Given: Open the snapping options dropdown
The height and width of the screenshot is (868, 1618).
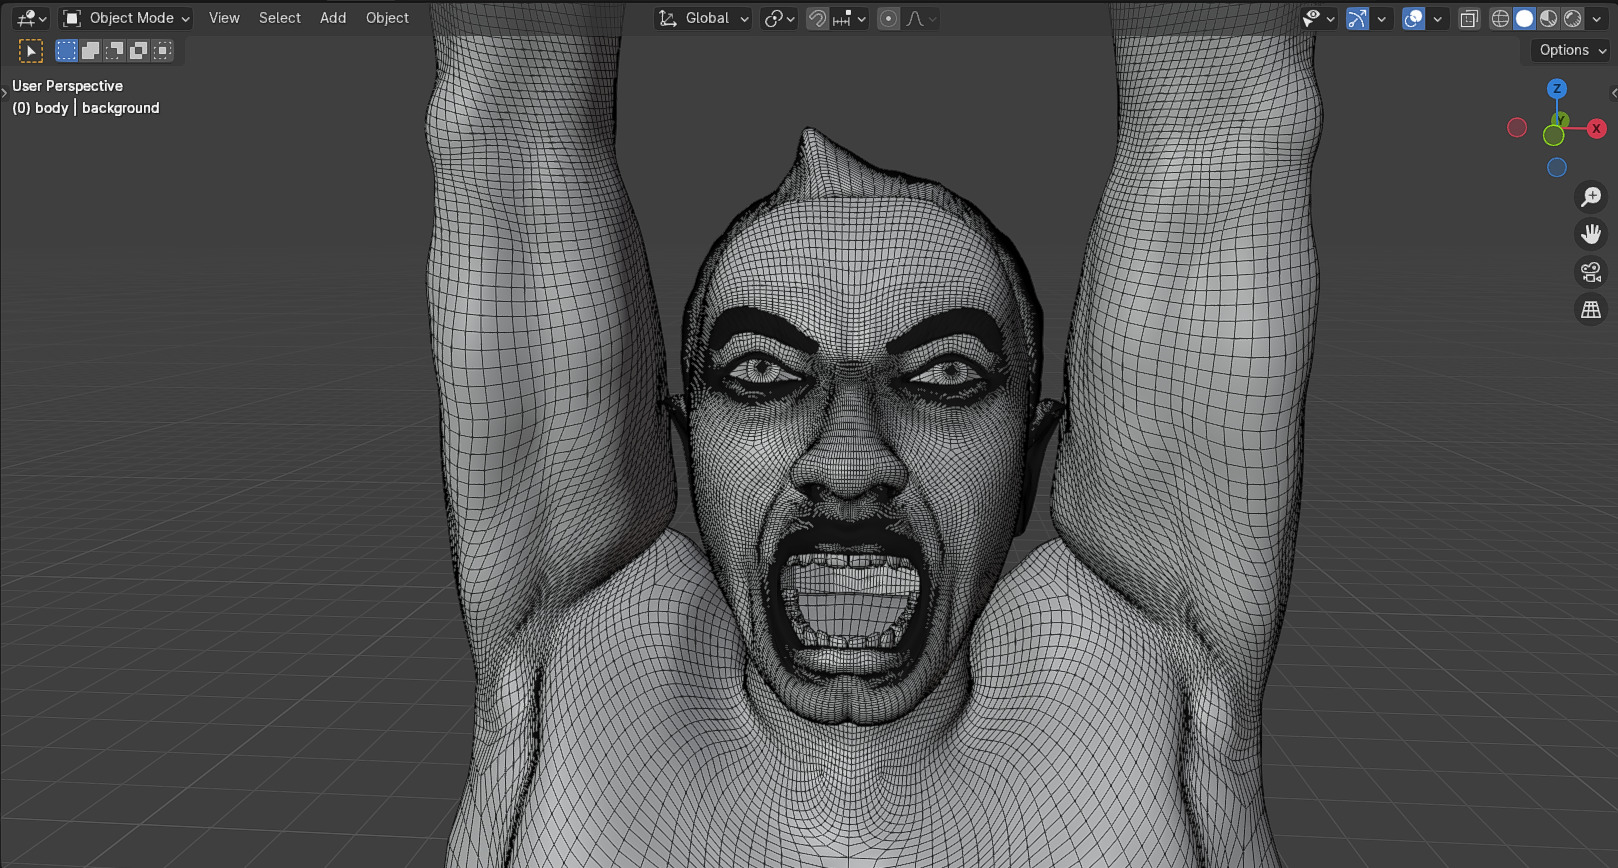Looking at the screenshot, I should click(x=849, y=18).
